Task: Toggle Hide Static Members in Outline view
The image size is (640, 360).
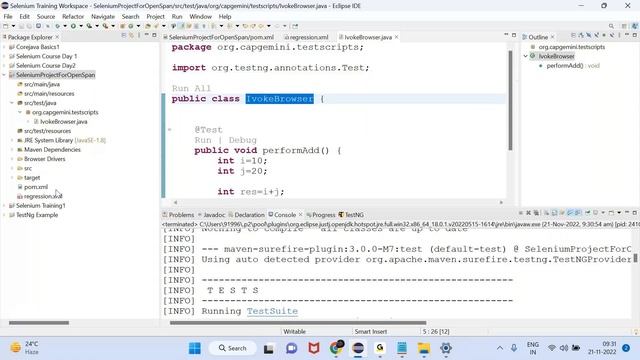Action: 596,36
